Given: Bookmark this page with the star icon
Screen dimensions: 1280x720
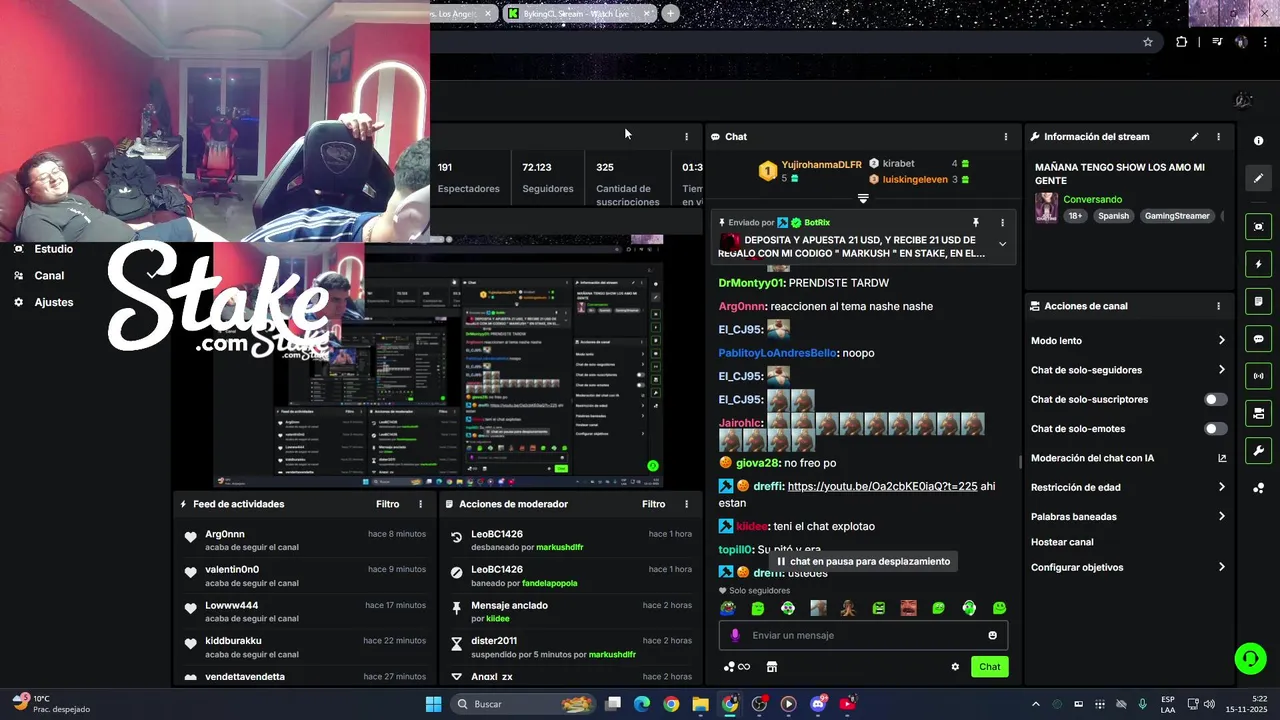Looking at the screenshot, I should tap(1148, 42).
